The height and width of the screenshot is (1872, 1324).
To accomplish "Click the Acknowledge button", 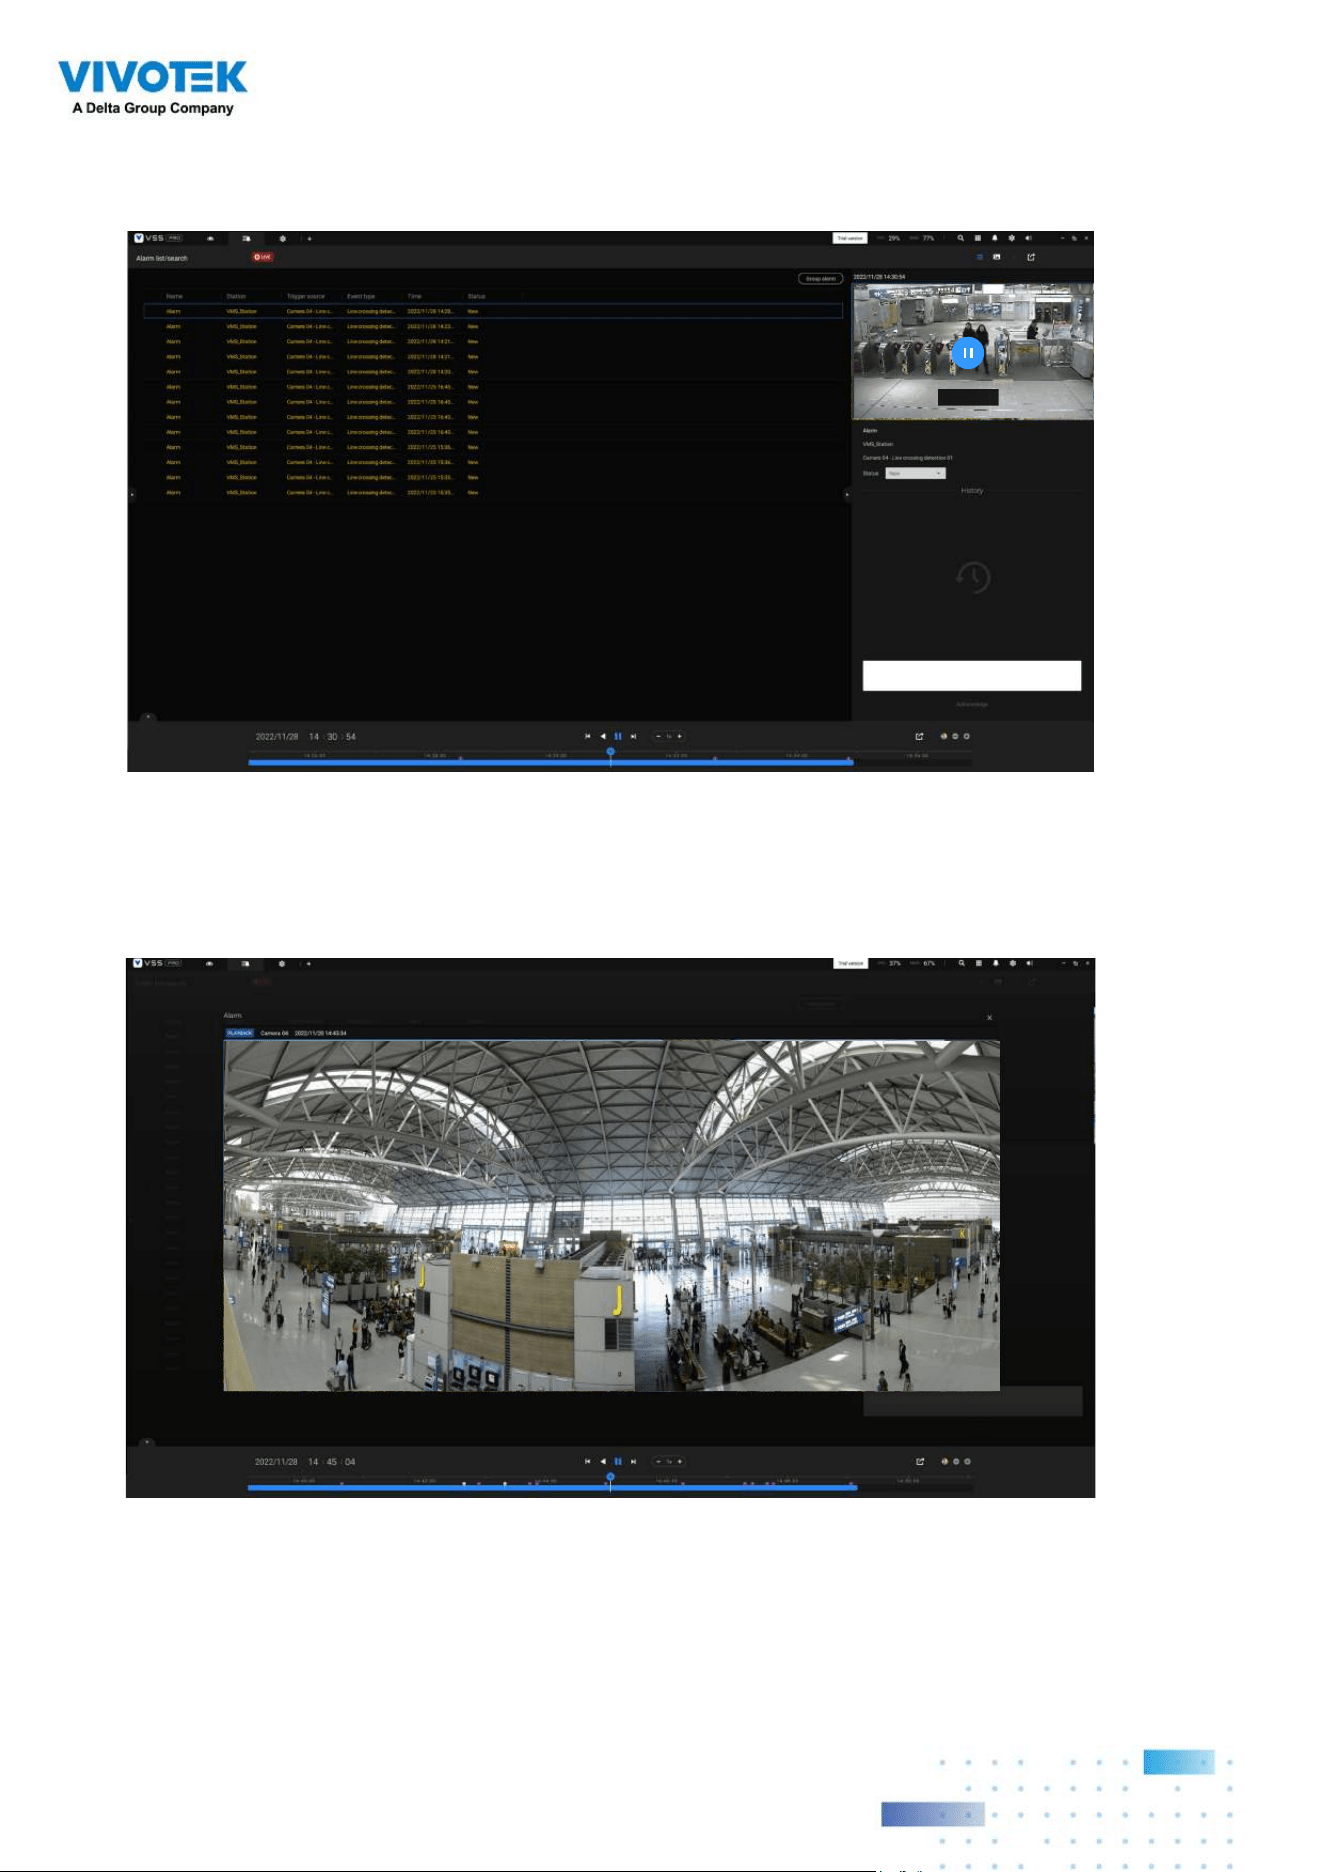I will (972, 705).
